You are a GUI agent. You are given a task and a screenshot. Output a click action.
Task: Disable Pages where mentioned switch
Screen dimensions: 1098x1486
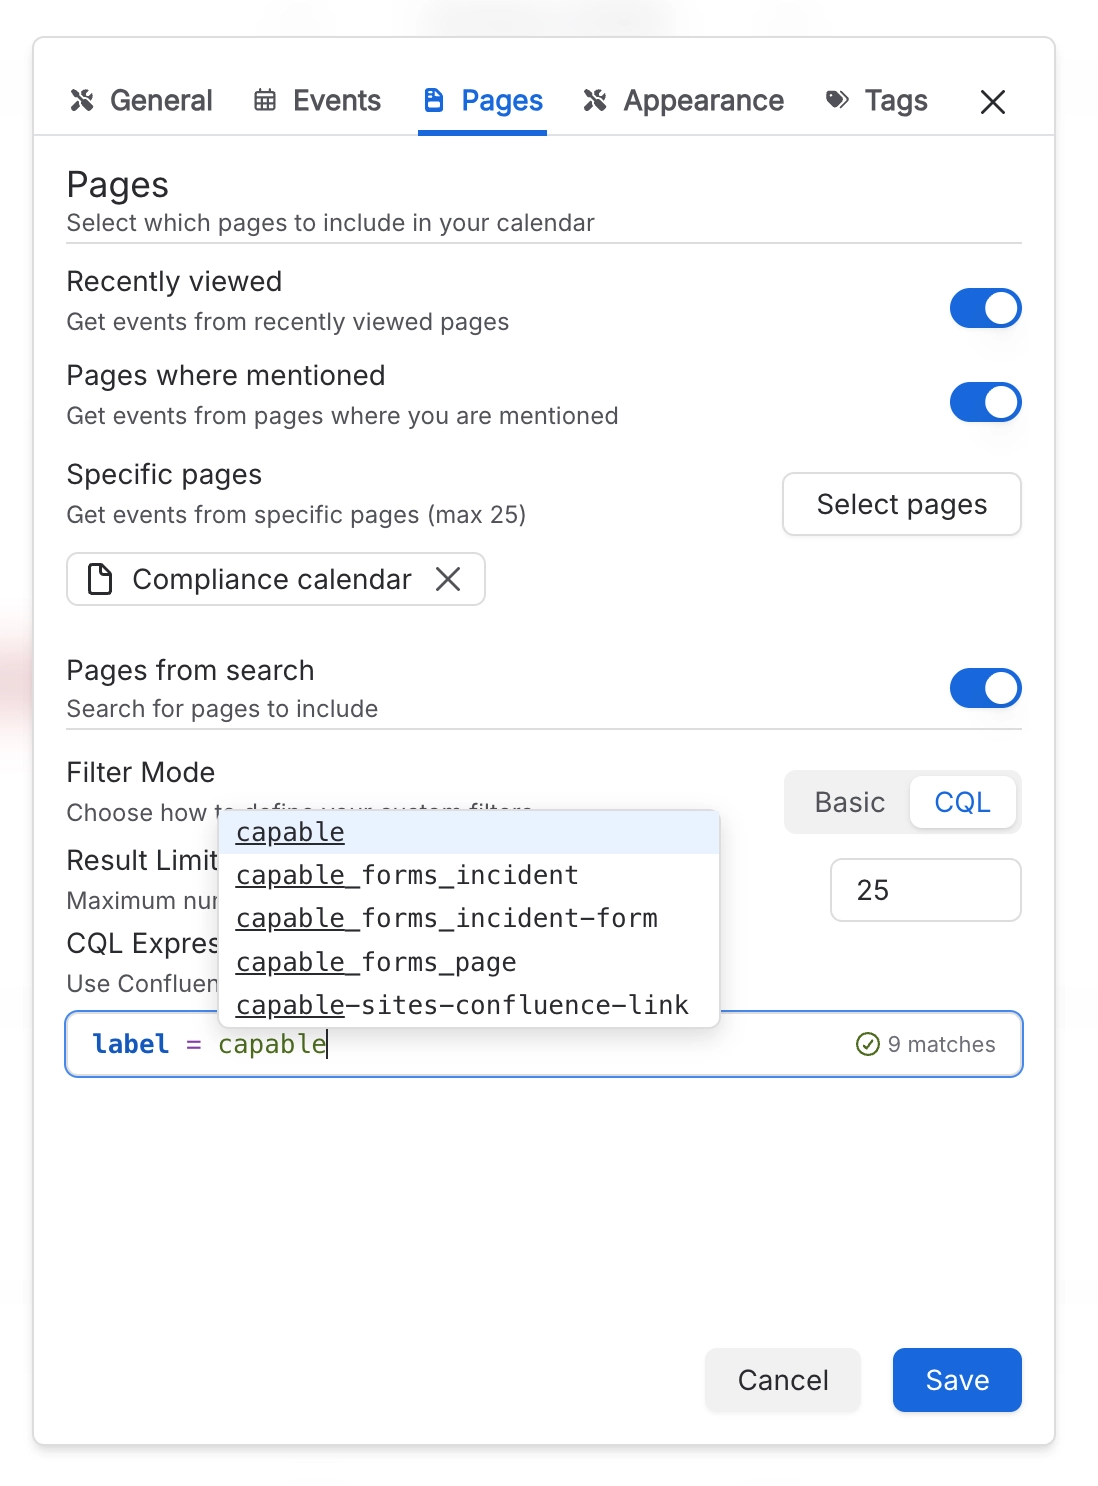986,402
